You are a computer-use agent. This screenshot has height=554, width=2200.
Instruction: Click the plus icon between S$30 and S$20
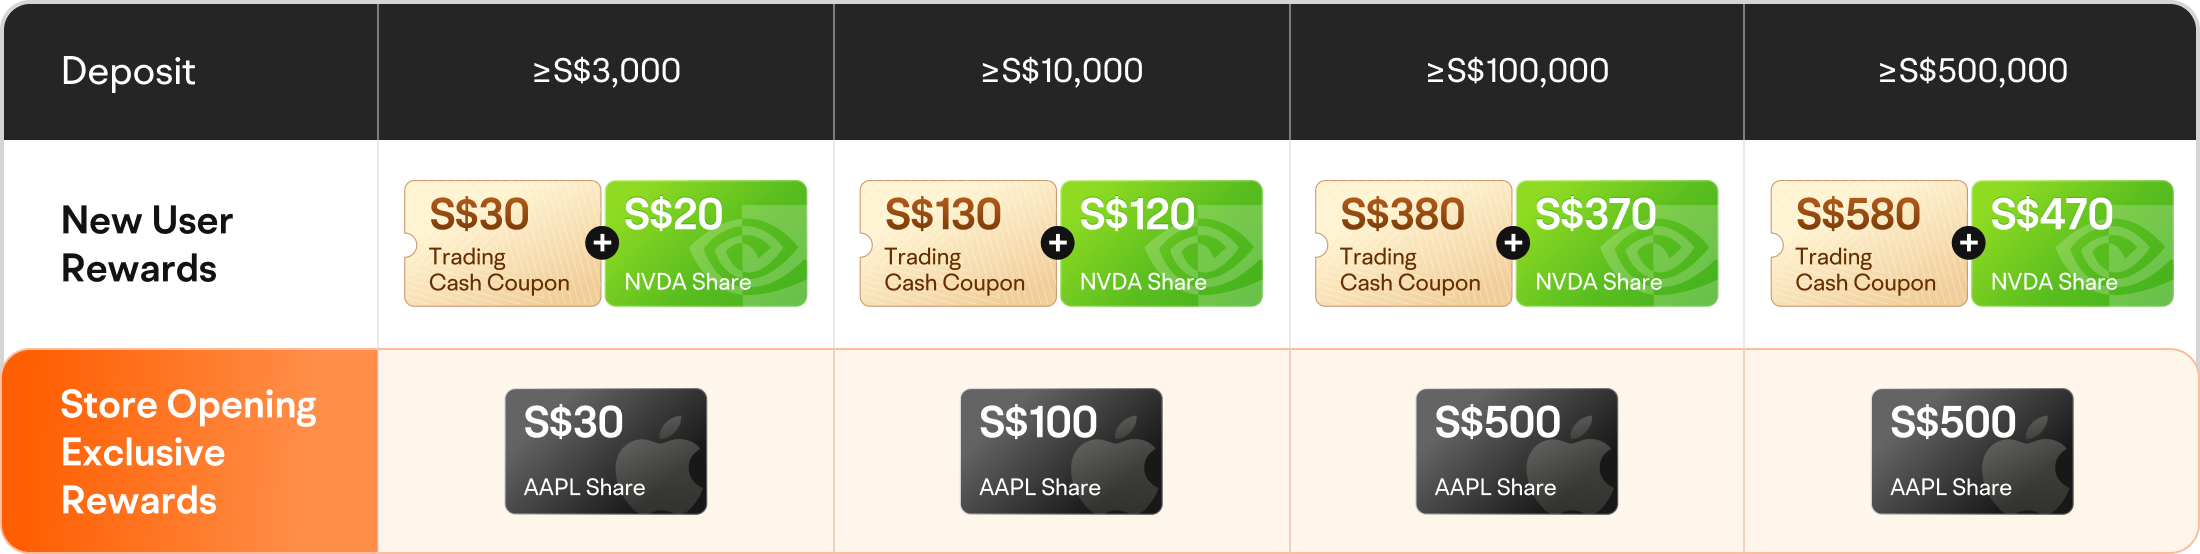602,243
